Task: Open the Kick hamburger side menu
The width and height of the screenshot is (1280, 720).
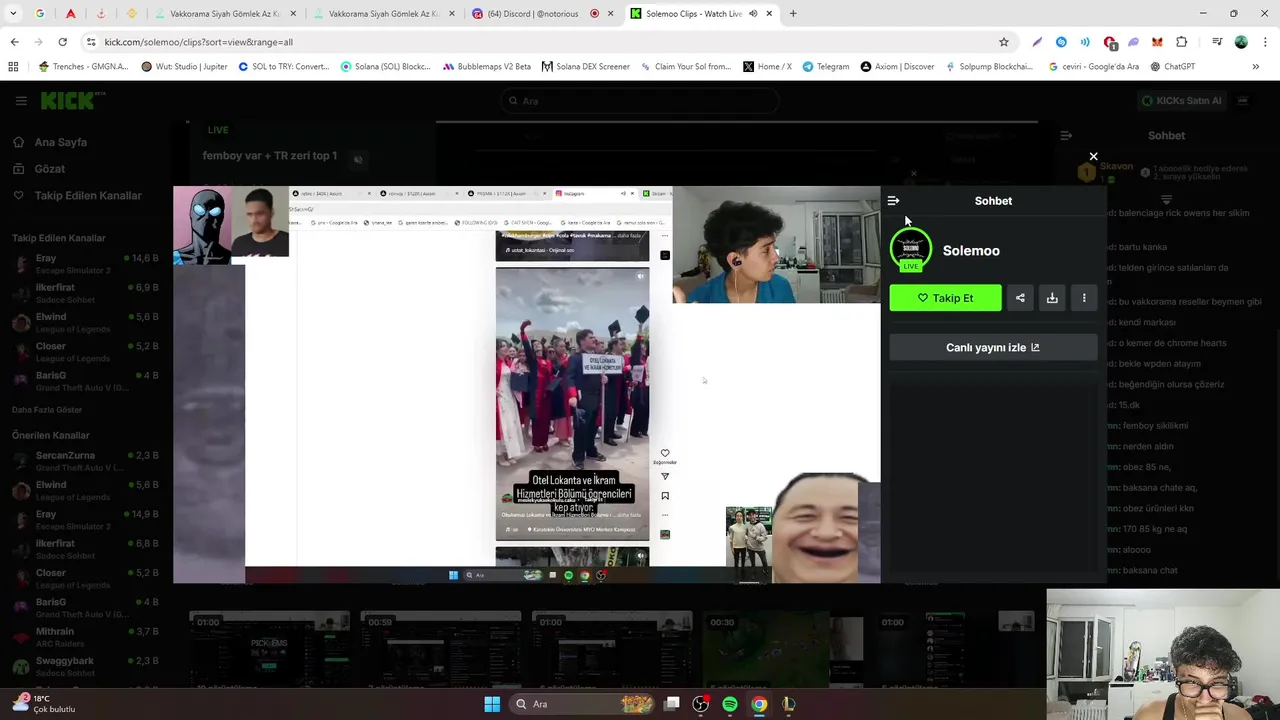Action: pos(21,101)
